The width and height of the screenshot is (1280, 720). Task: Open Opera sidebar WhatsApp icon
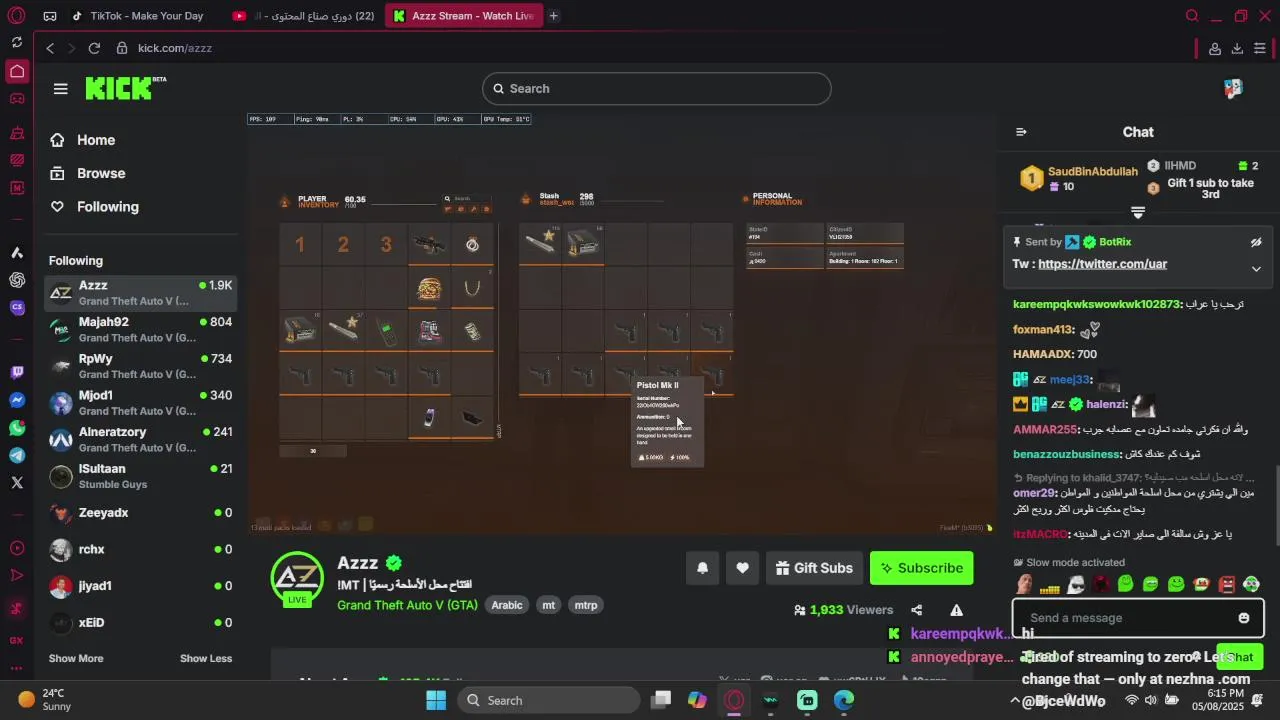click(x=17, y=428)
